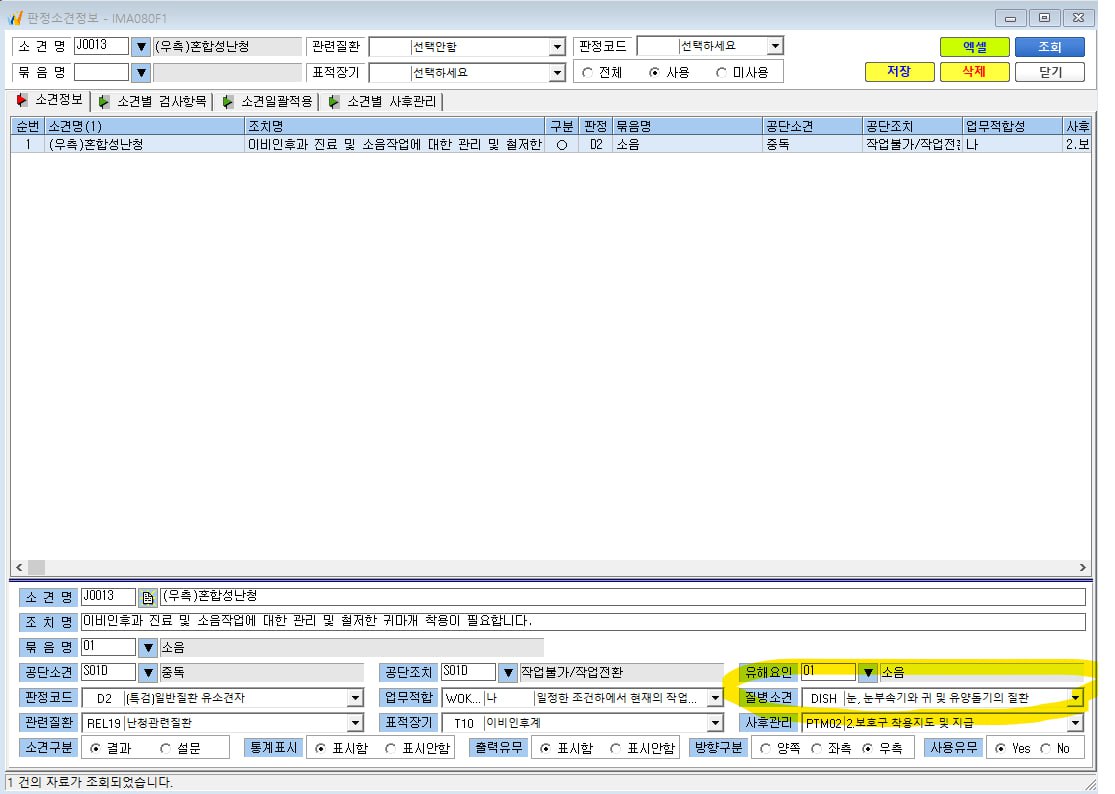Screen dimensions: 1115x794
Task: Choose 좌측 for 방향구분
Action: tap(816, 749)
